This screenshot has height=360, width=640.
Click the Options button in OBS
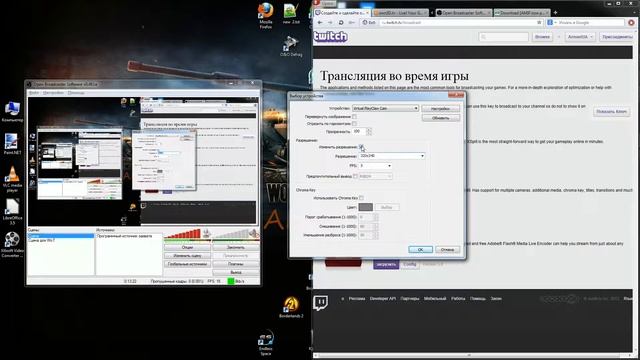point(187,247)
